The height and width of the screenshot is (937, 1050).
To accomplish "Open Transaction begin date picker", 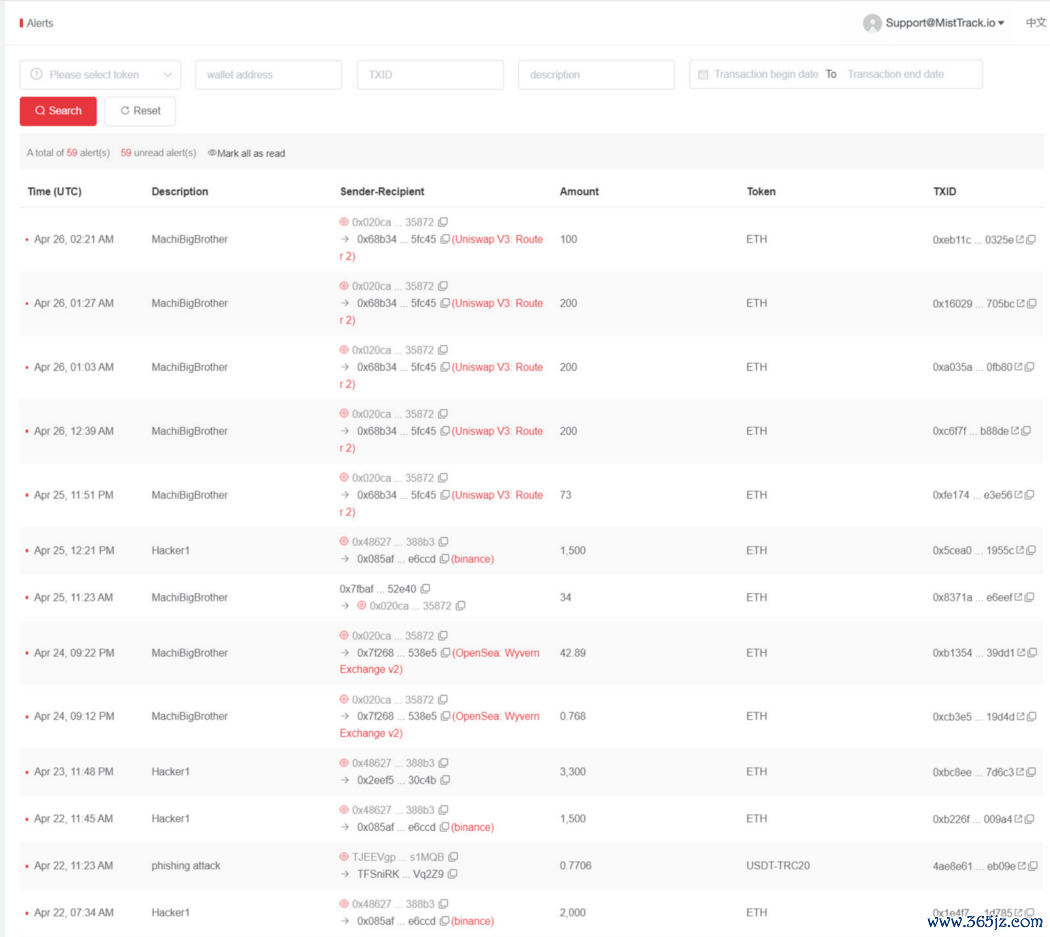I will (x=765, y=75).
